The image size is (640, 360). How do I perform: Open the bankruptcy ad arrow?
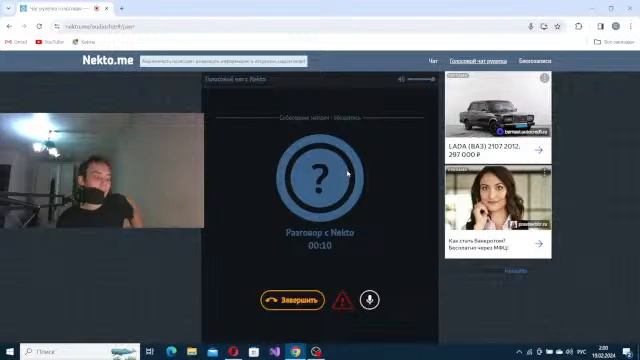point(539,244)
